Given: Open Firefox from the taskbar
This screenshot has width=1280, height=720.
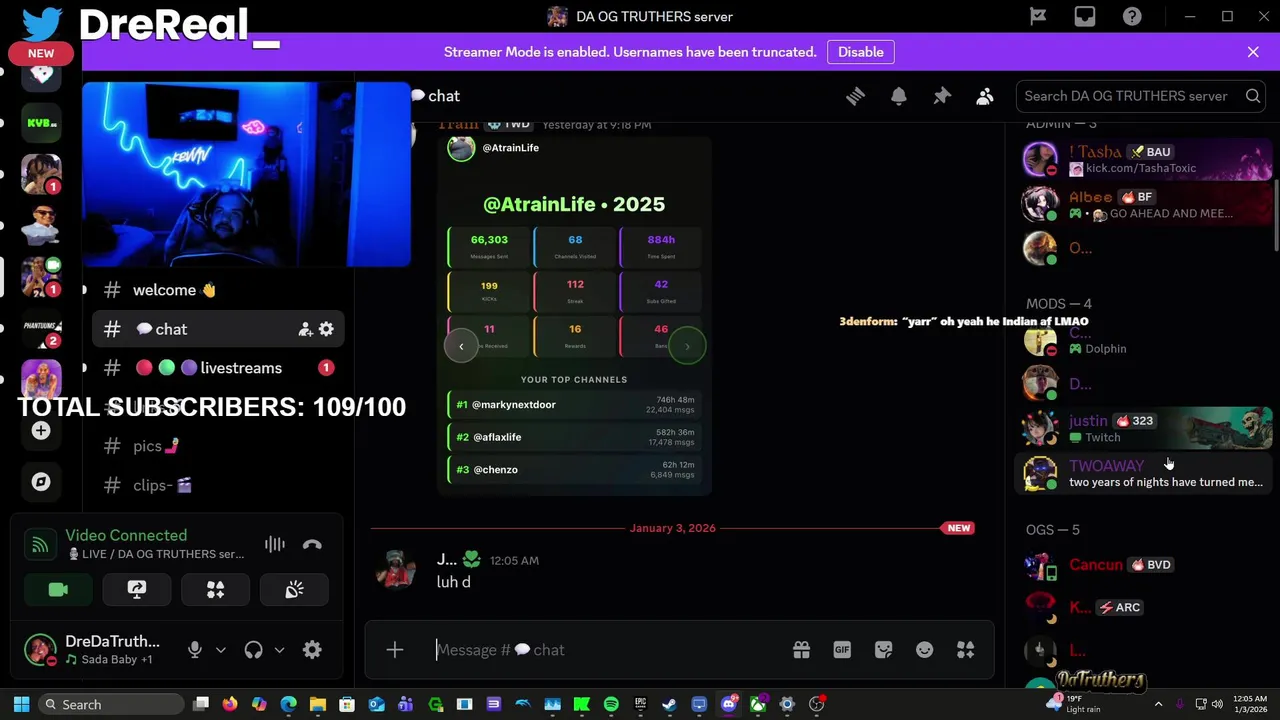Looking at the screenshot, I should pyautogui.click(x=230, y=704).
